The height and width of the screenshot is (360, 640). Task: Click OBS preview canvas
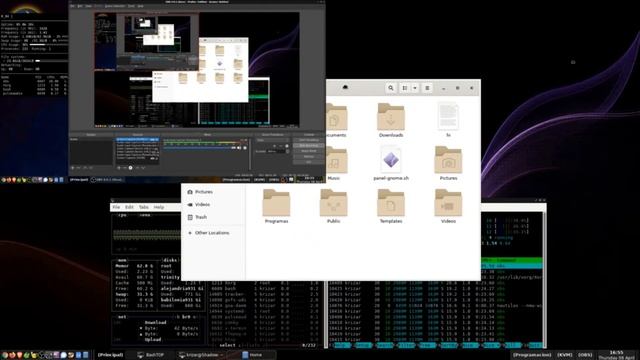(197, 69)
